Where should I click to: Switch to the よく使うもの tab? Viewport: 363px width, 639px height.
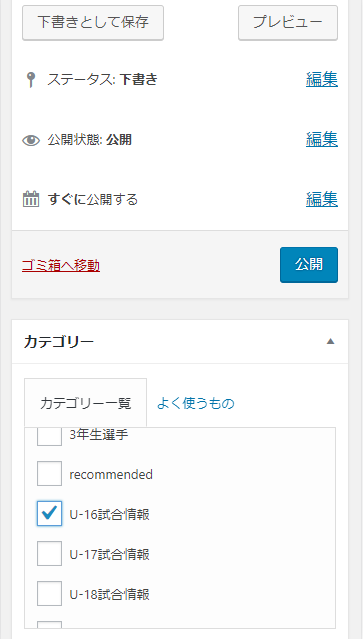196,403
